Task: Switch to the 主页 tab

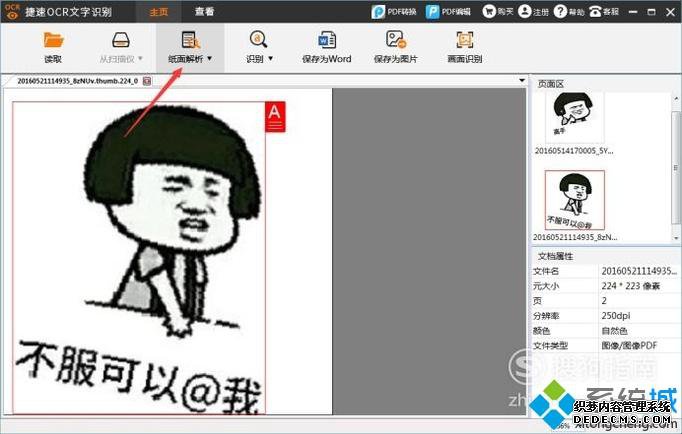Action: point(158,12)
